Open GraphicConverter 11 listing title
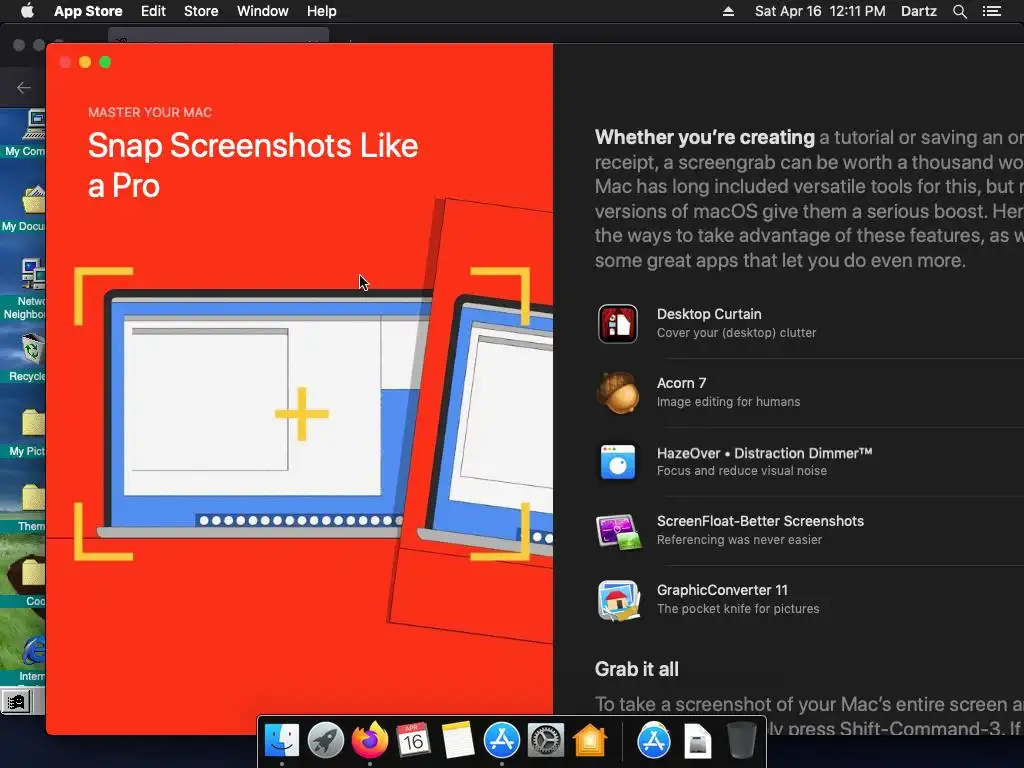This screenshot has height=768, width=1024. [722, 590]
